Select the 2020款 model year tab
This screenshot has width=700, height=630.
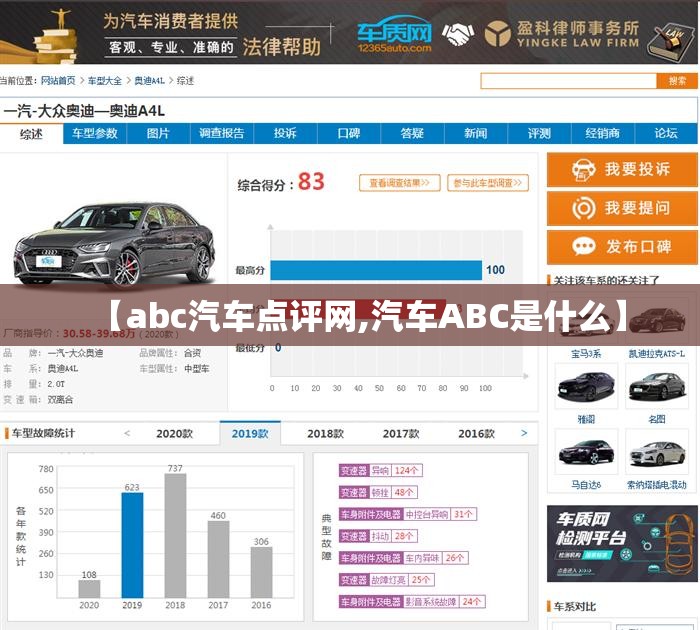coord(175,434)
